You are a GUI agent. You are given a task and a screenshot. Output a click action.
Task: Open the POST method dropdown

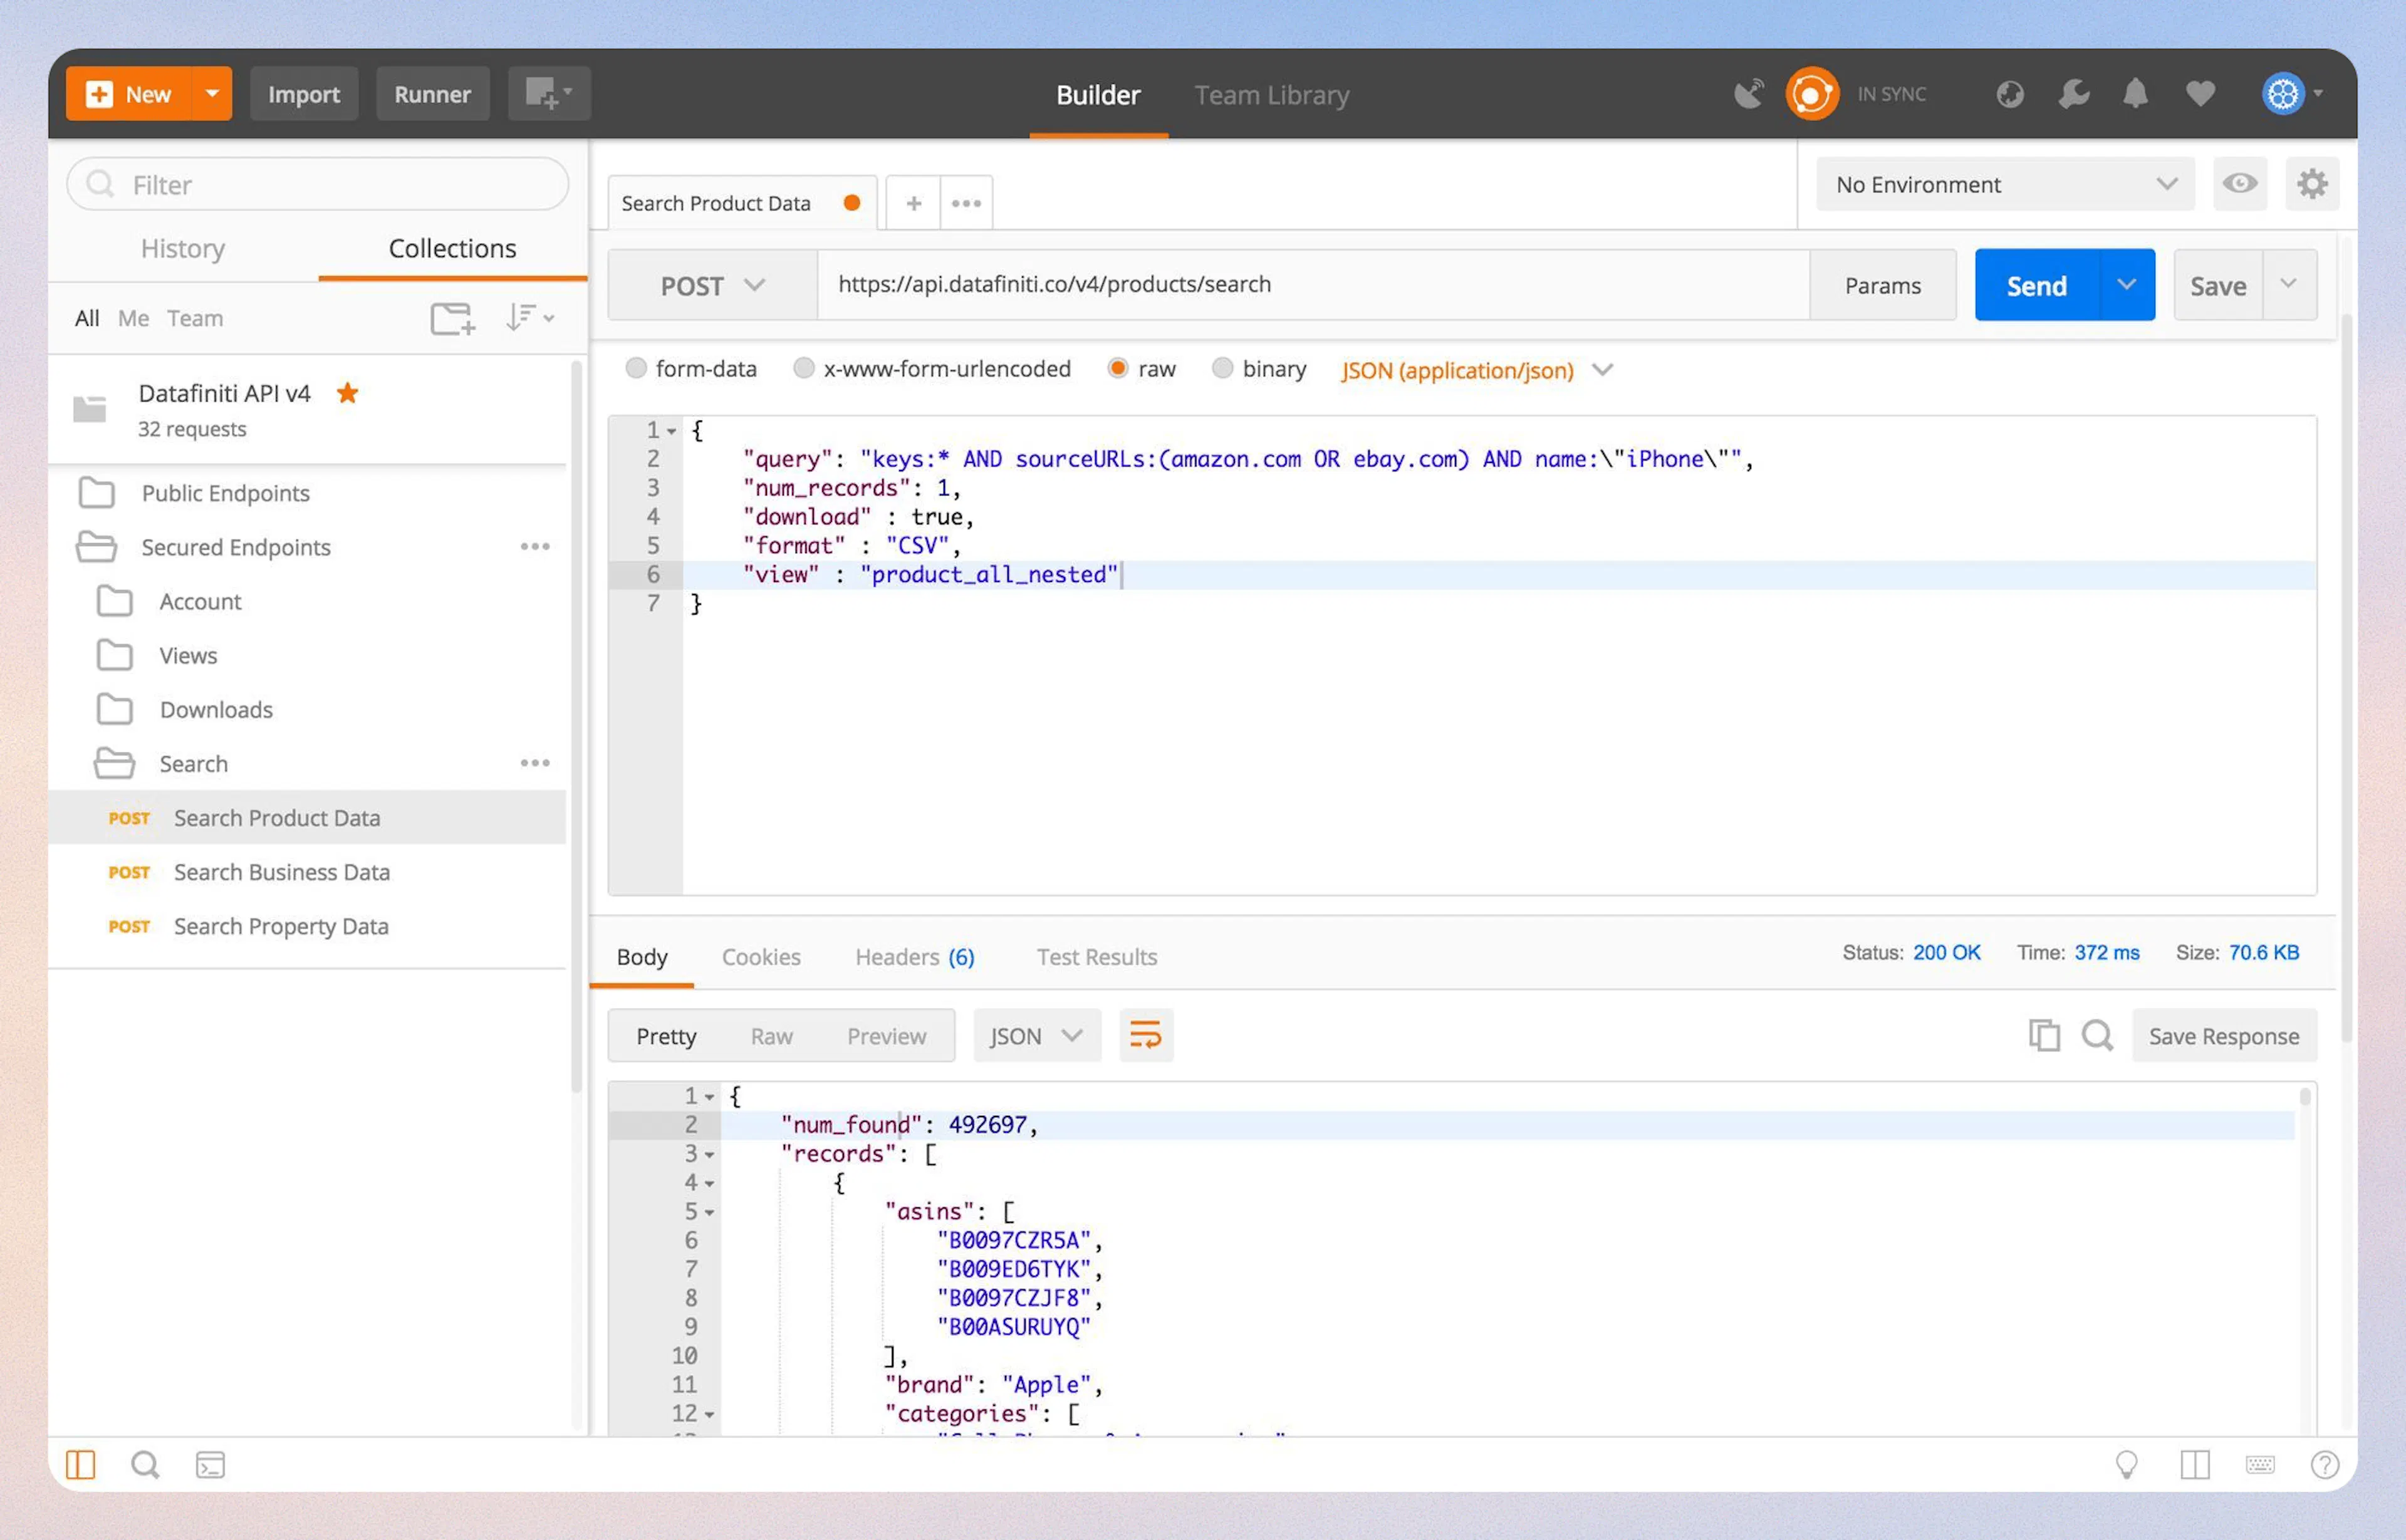coord(712,286)
